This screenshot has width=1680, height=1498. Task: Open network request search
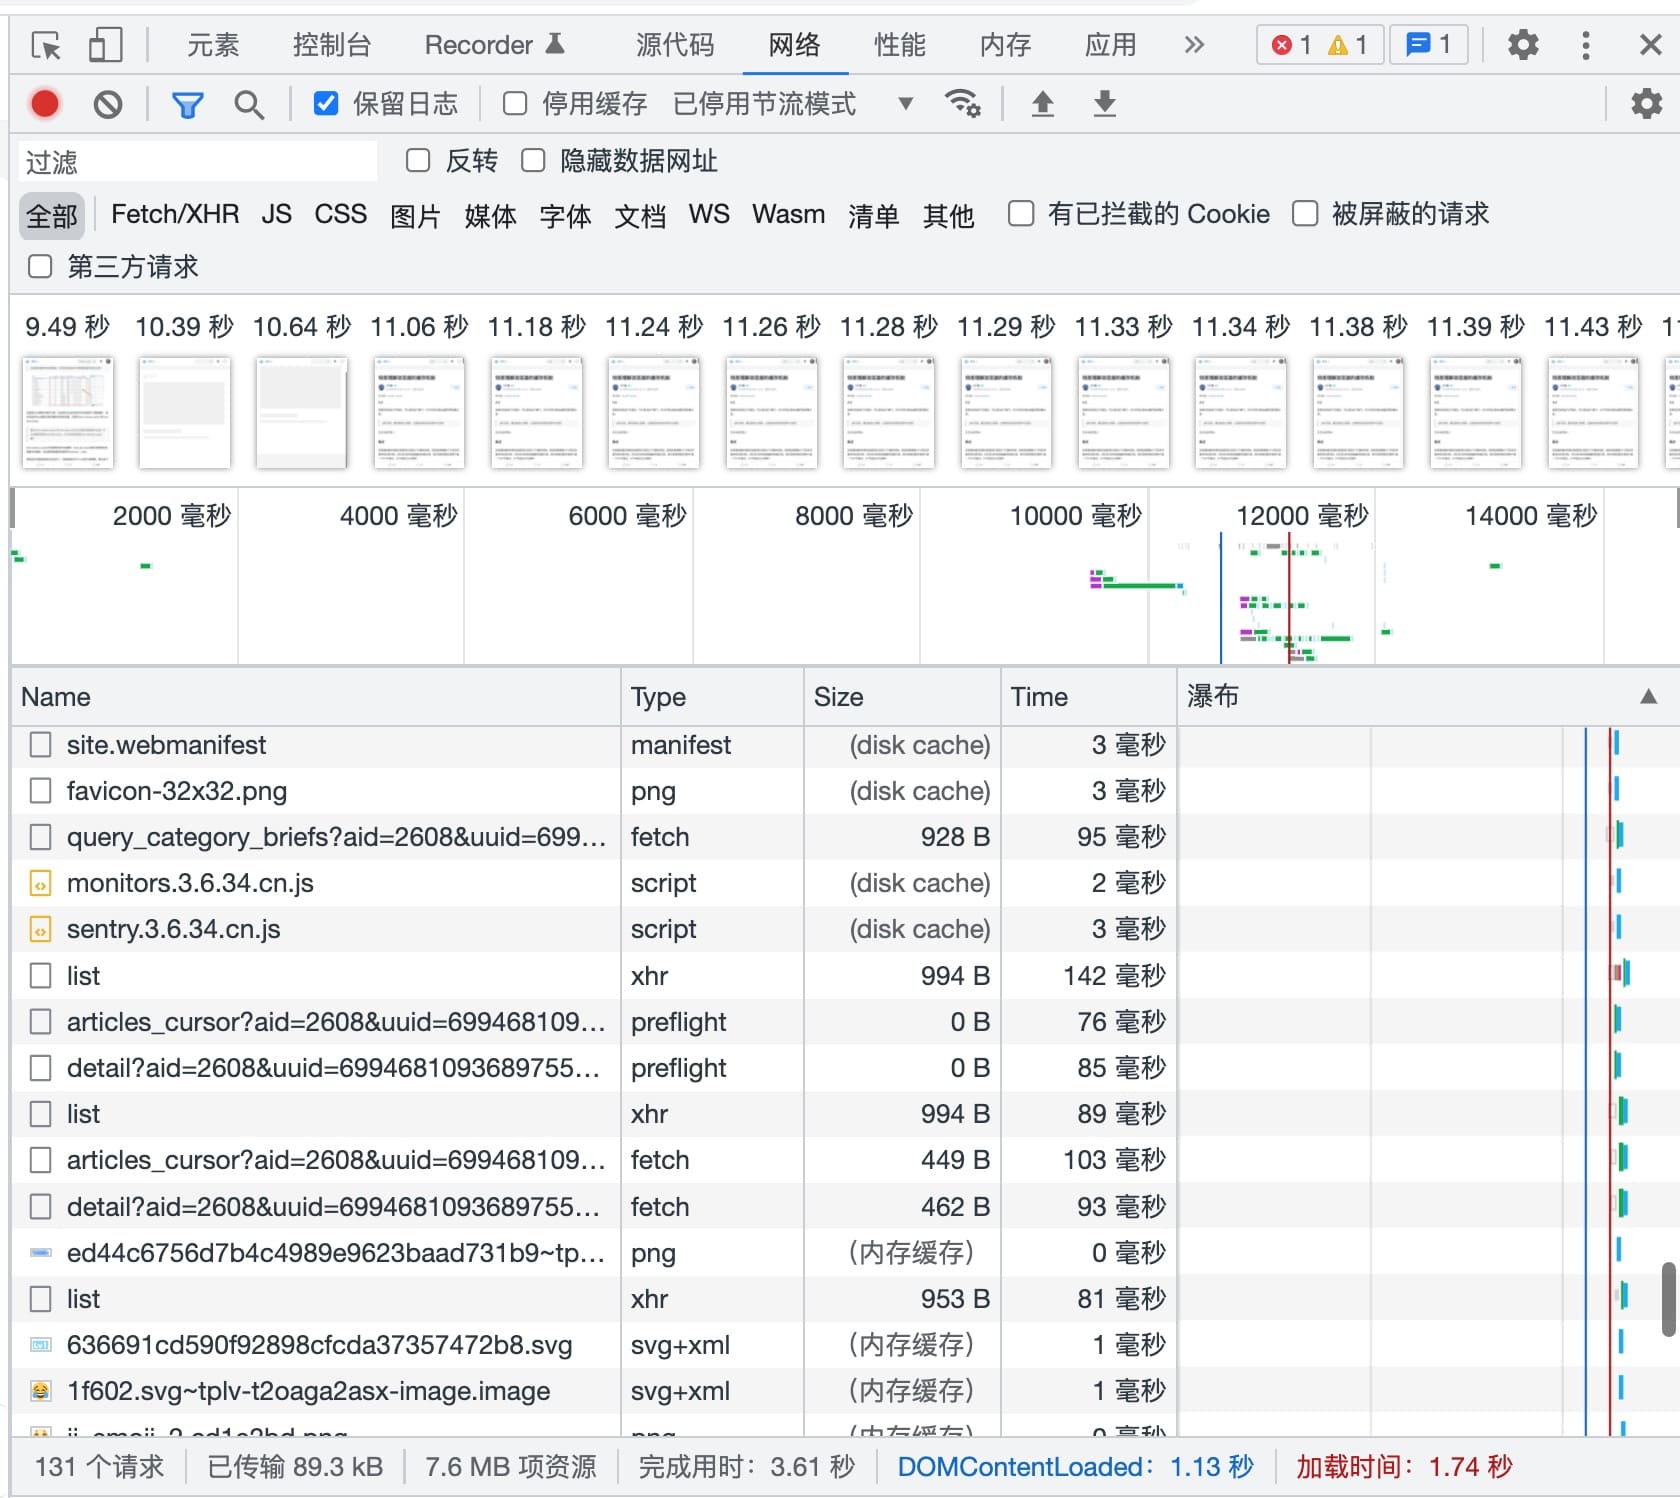coord(249,103)
